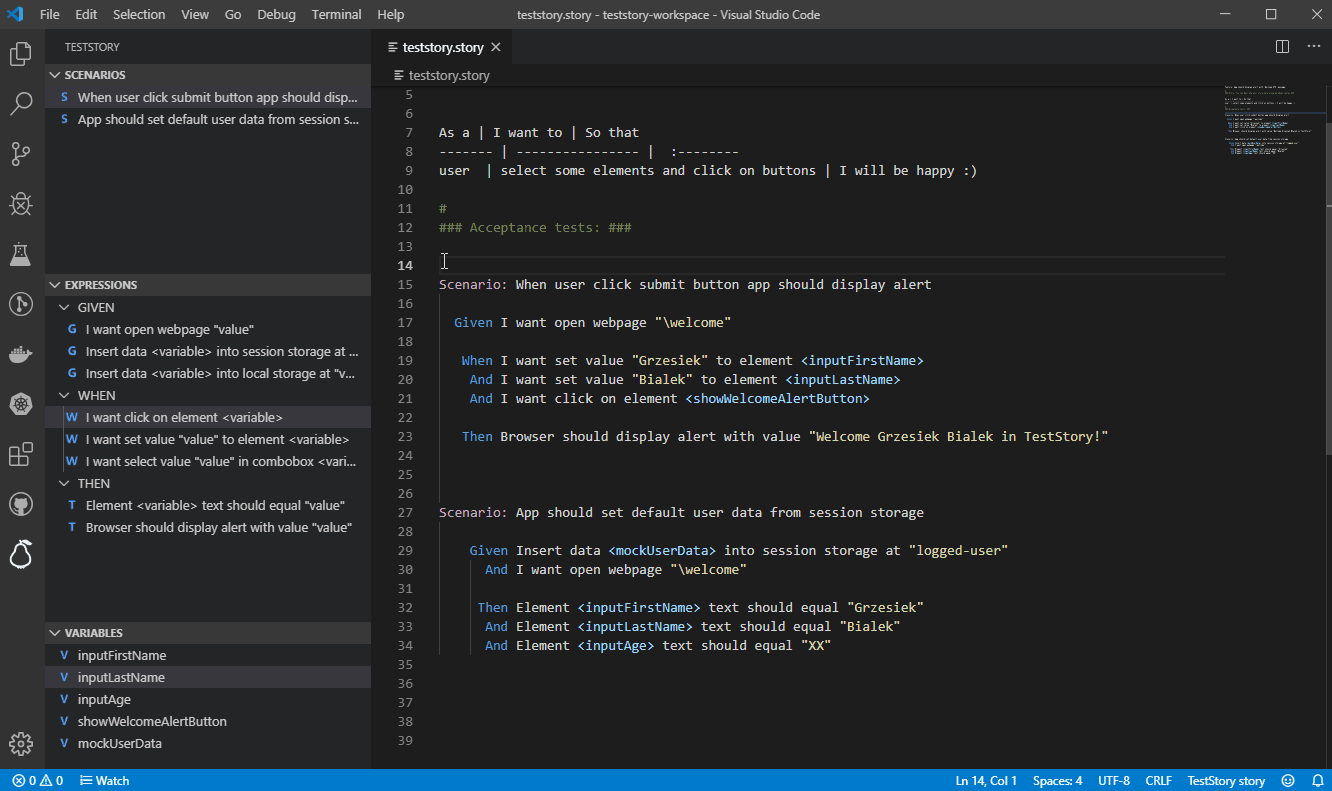Click <showWelcomeAlertButton> on line 21

777,399
